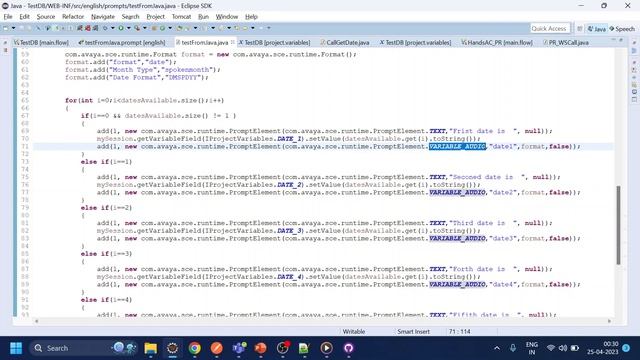Click the horizontal scrollbar left arrow

36,322
